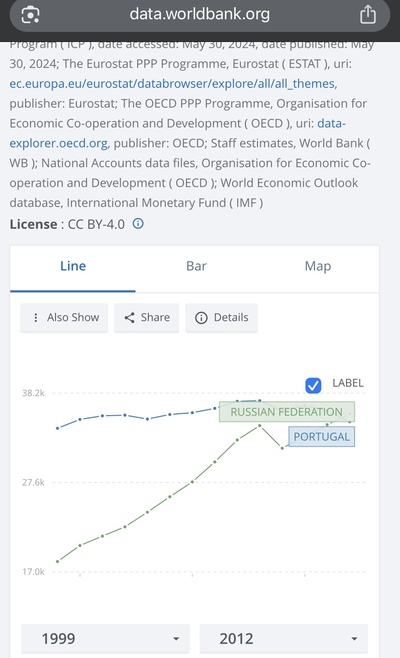Click the Russian Federation series label

(x=287, y=412)
